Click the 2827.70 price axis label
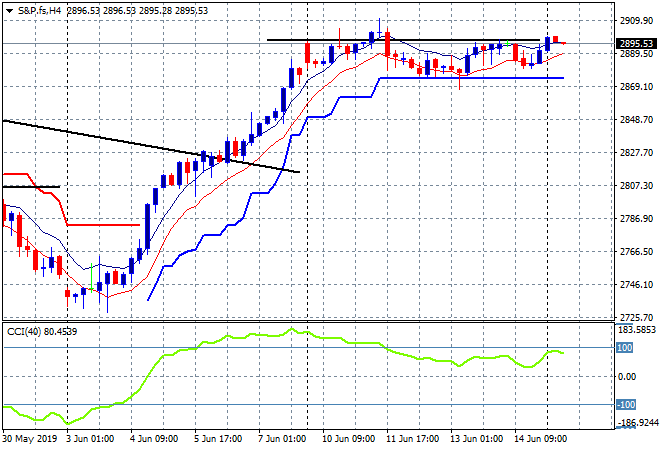Screen dimensions: 660x450 (x=636, y=152)
